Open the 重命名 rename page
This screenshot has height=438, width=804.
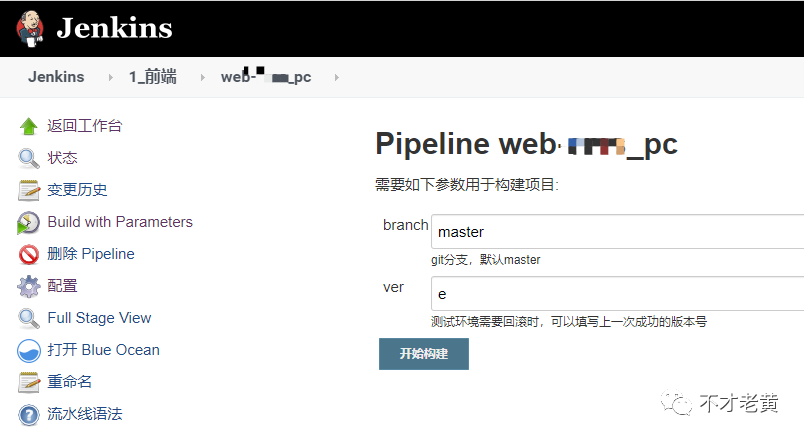click(69, 382)
